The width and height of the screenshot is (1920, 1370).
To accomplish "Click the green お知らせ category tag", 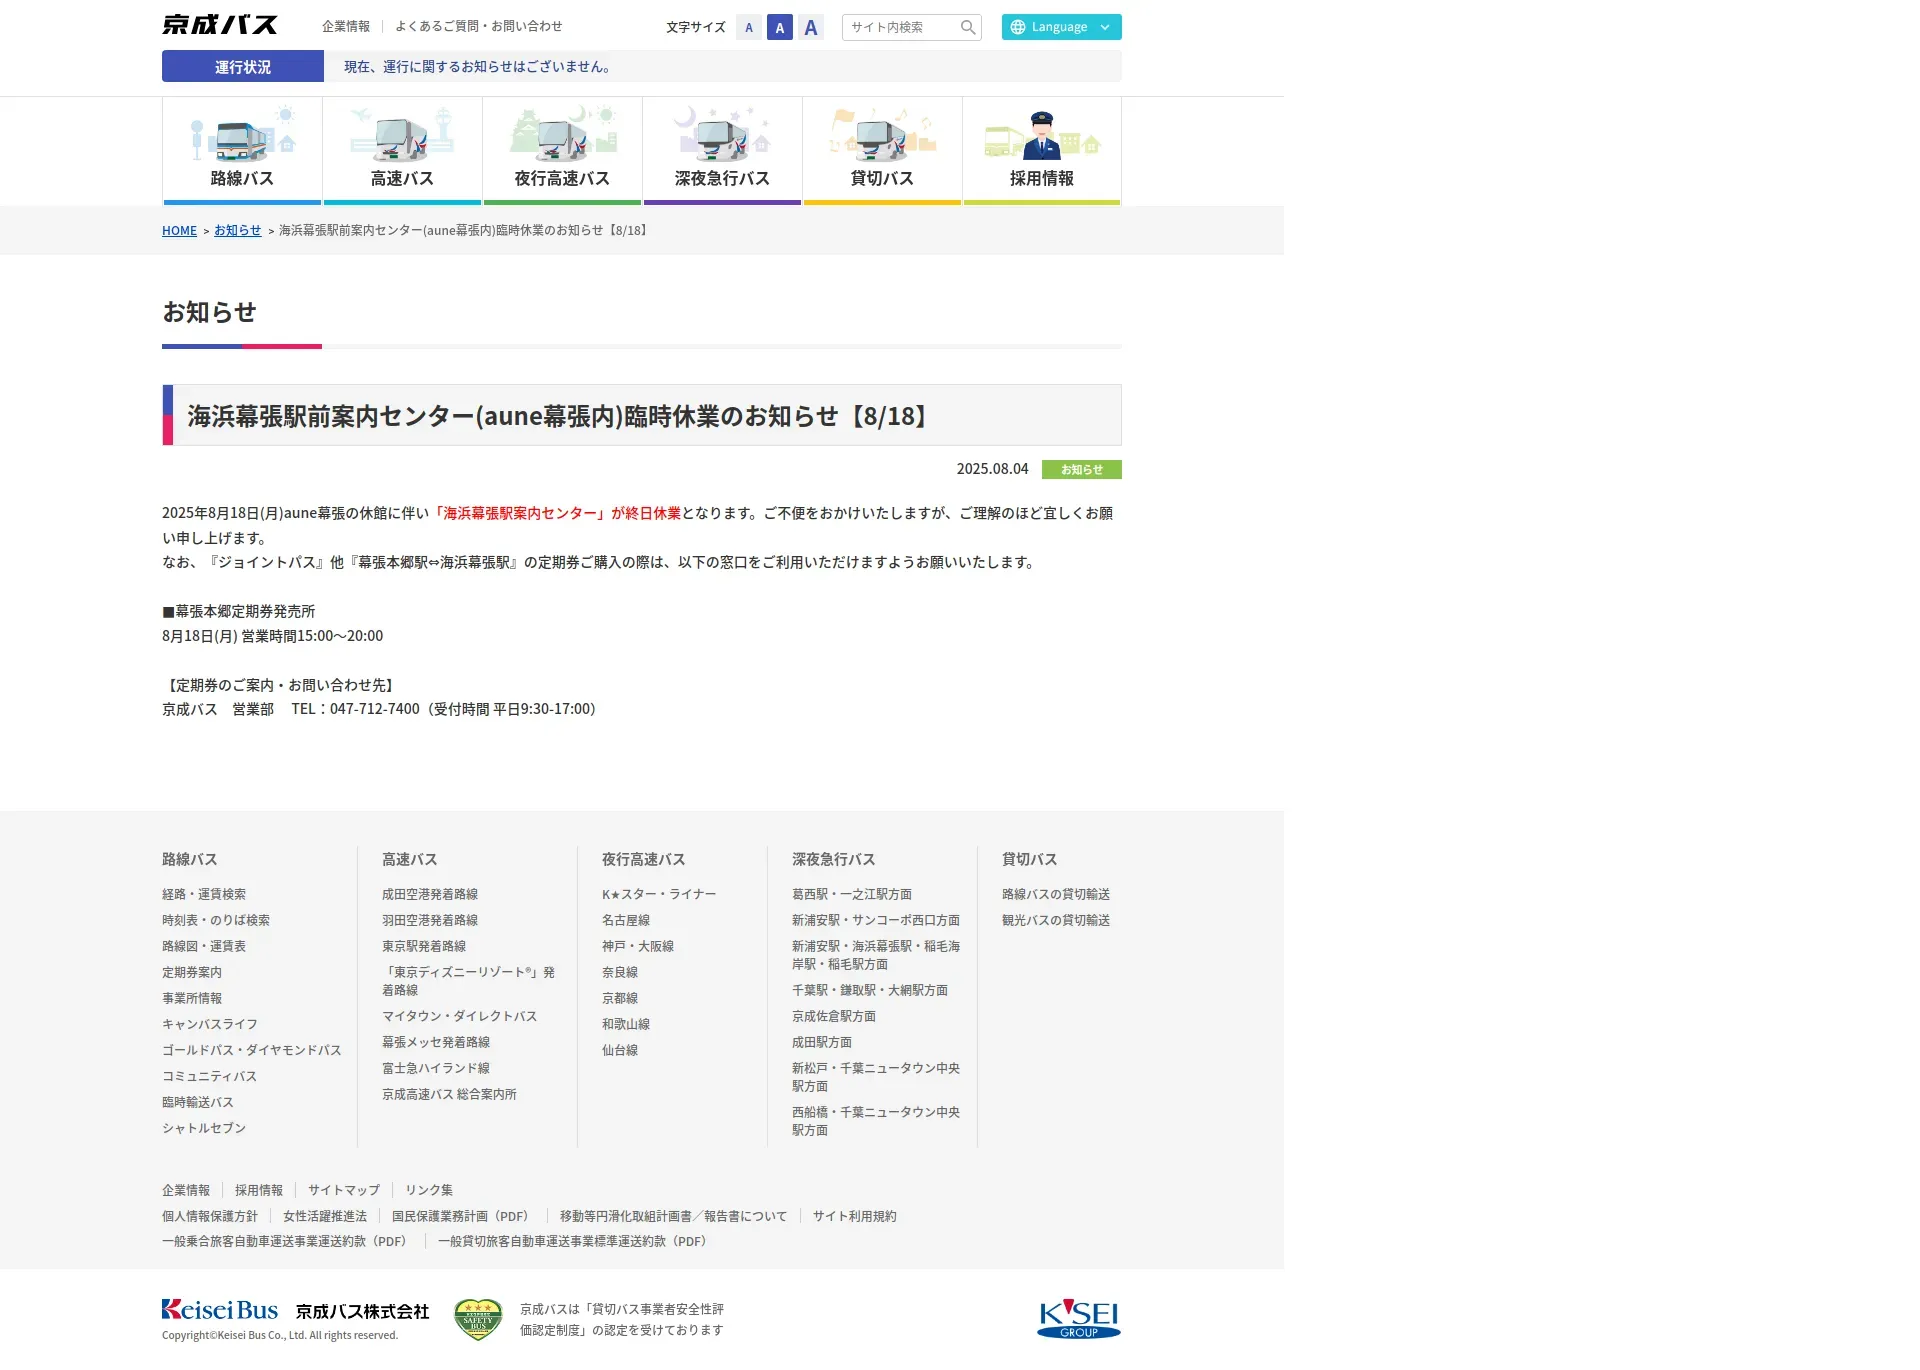I will (1081, 470).
